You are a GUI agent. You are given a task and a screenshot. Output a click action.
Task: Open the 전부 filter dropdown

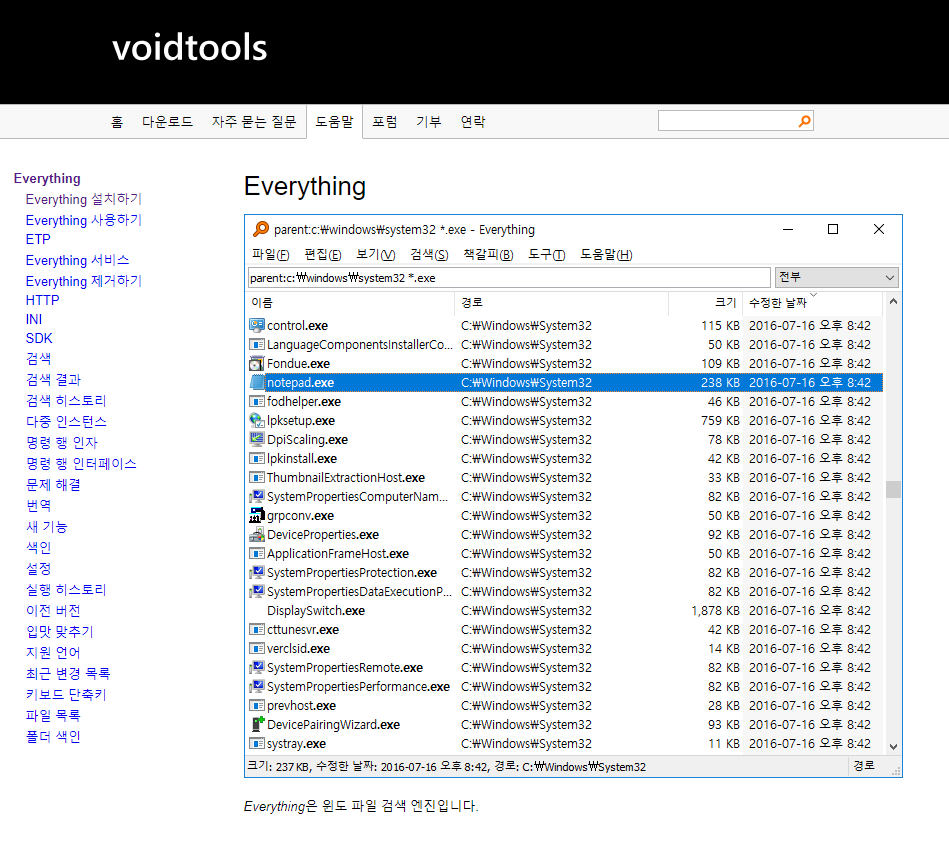pos(836,278)
